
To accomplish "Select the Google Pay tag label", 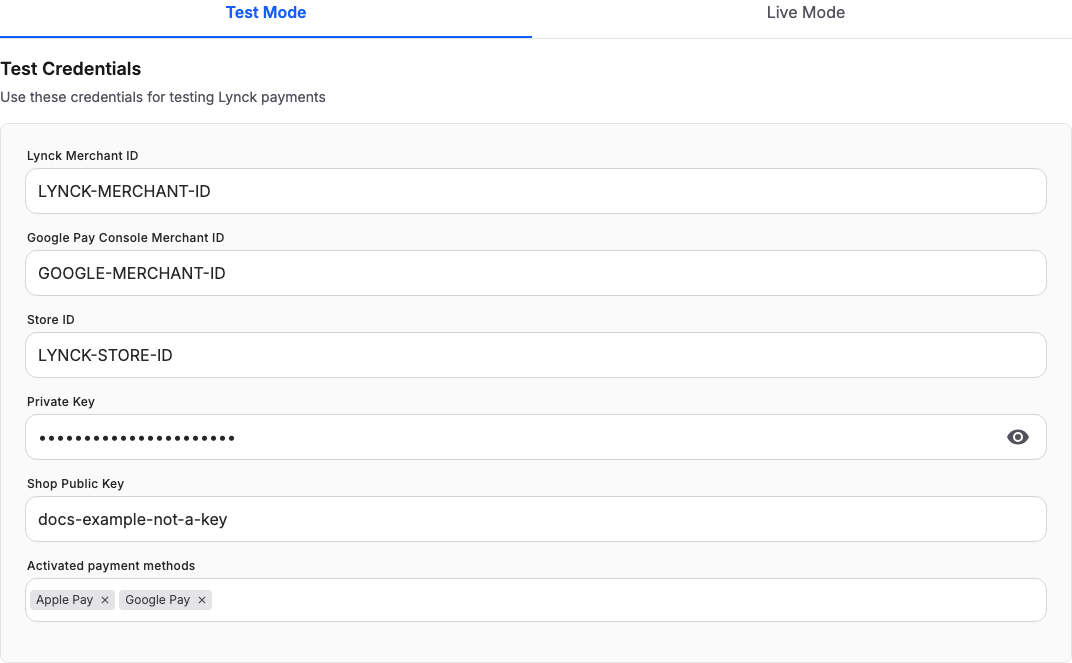I will 157,599.
